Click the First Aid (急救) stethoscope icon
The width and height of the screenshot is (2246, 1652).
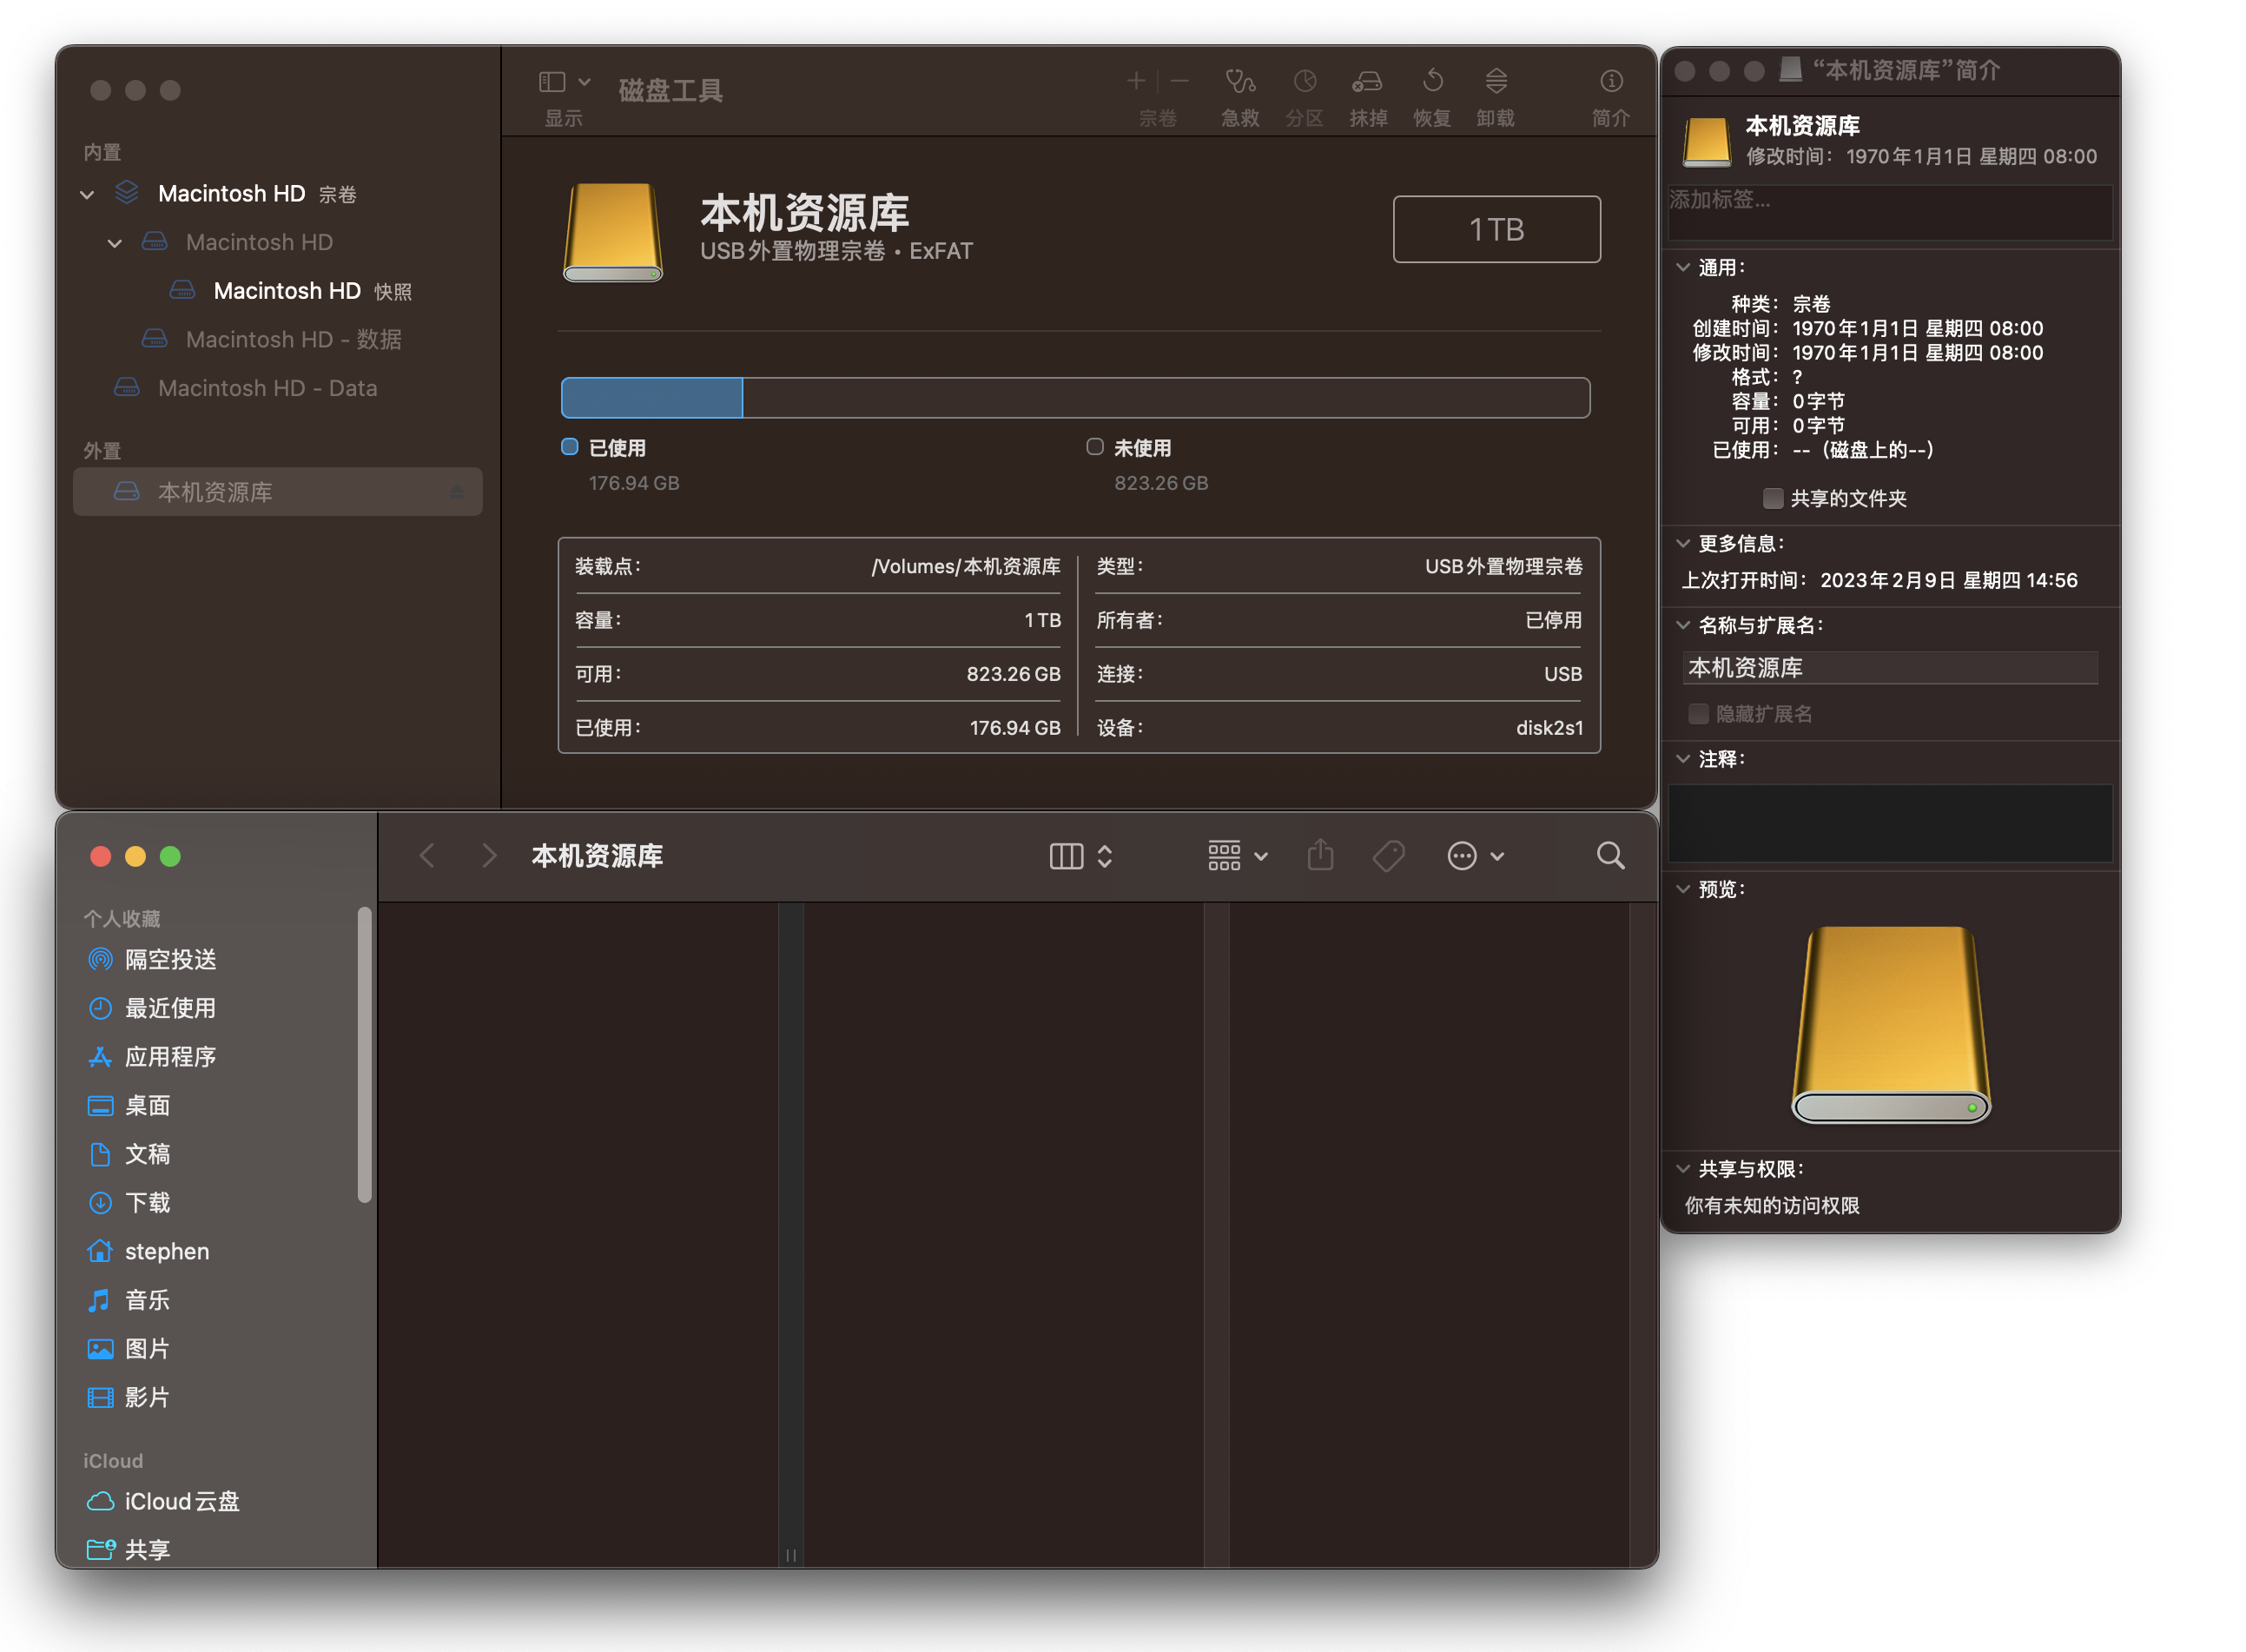point(1240,81)
